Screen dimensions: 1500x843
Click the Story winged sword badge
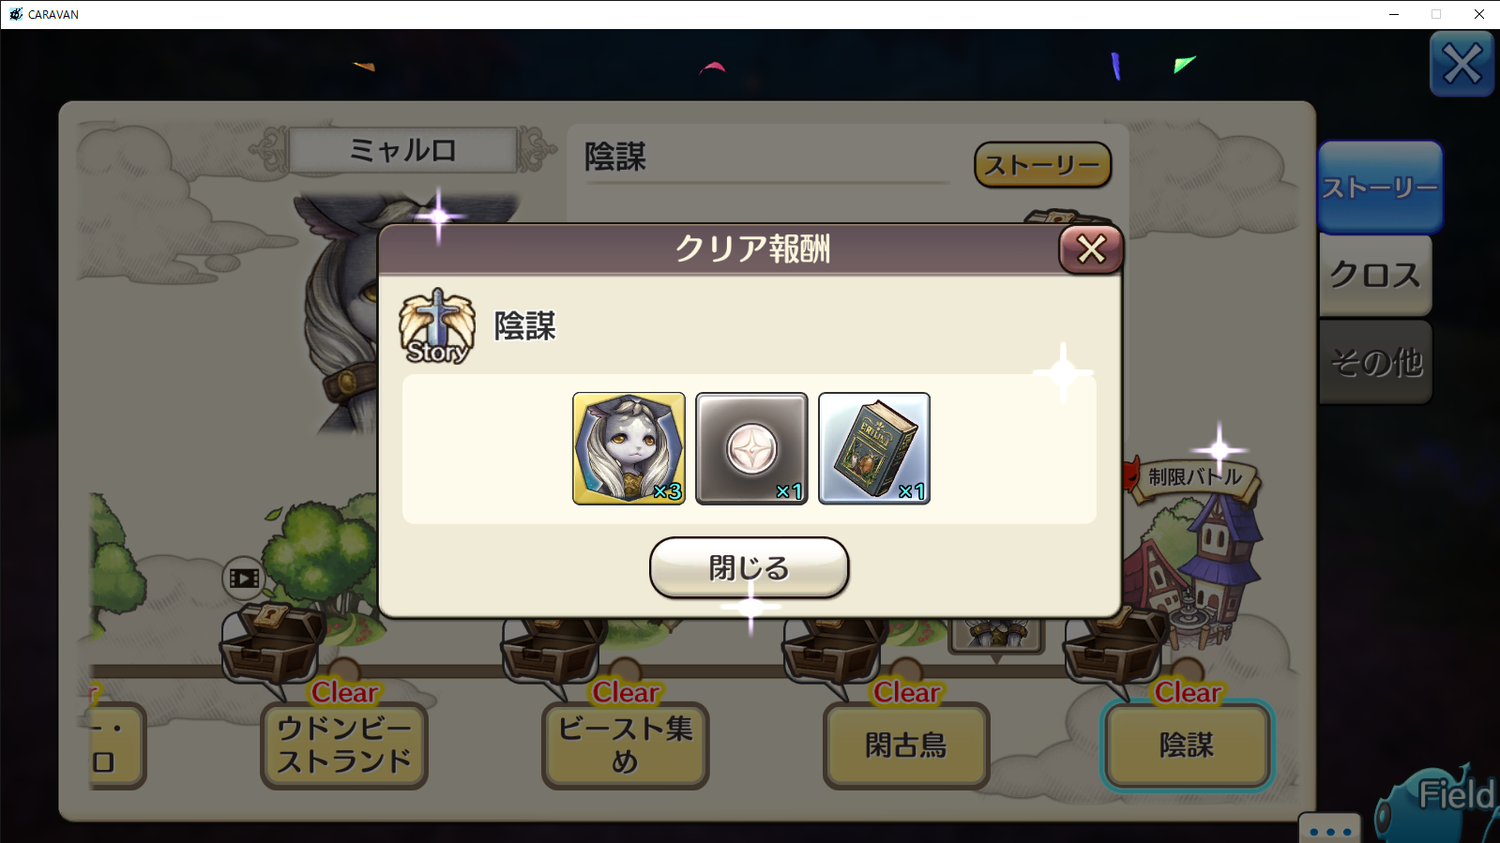(437, 326)
